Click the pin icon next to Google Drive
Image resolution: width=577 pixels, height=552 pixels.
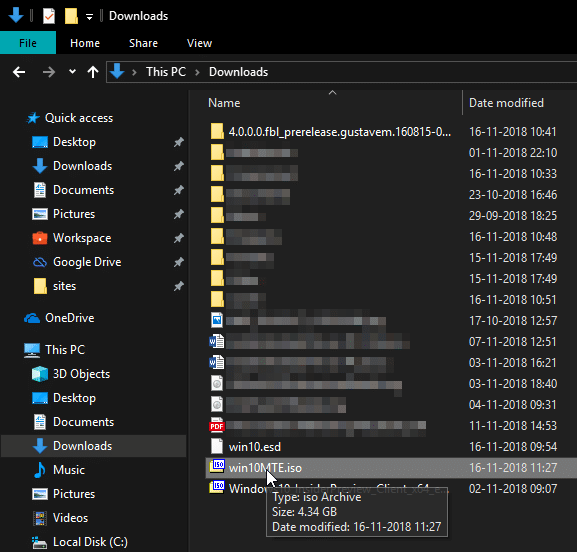pos(179,262)
